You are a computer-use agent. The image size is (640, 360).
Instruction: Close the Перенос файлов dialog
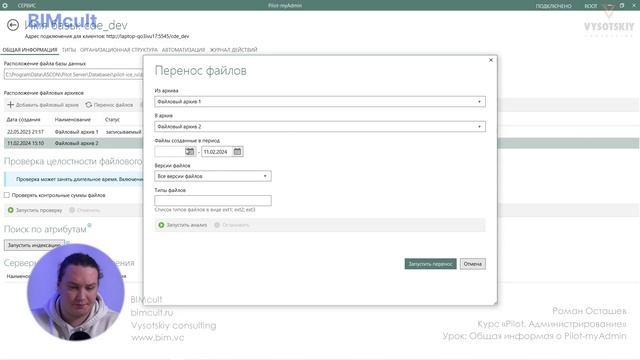[x=491, y=60]
